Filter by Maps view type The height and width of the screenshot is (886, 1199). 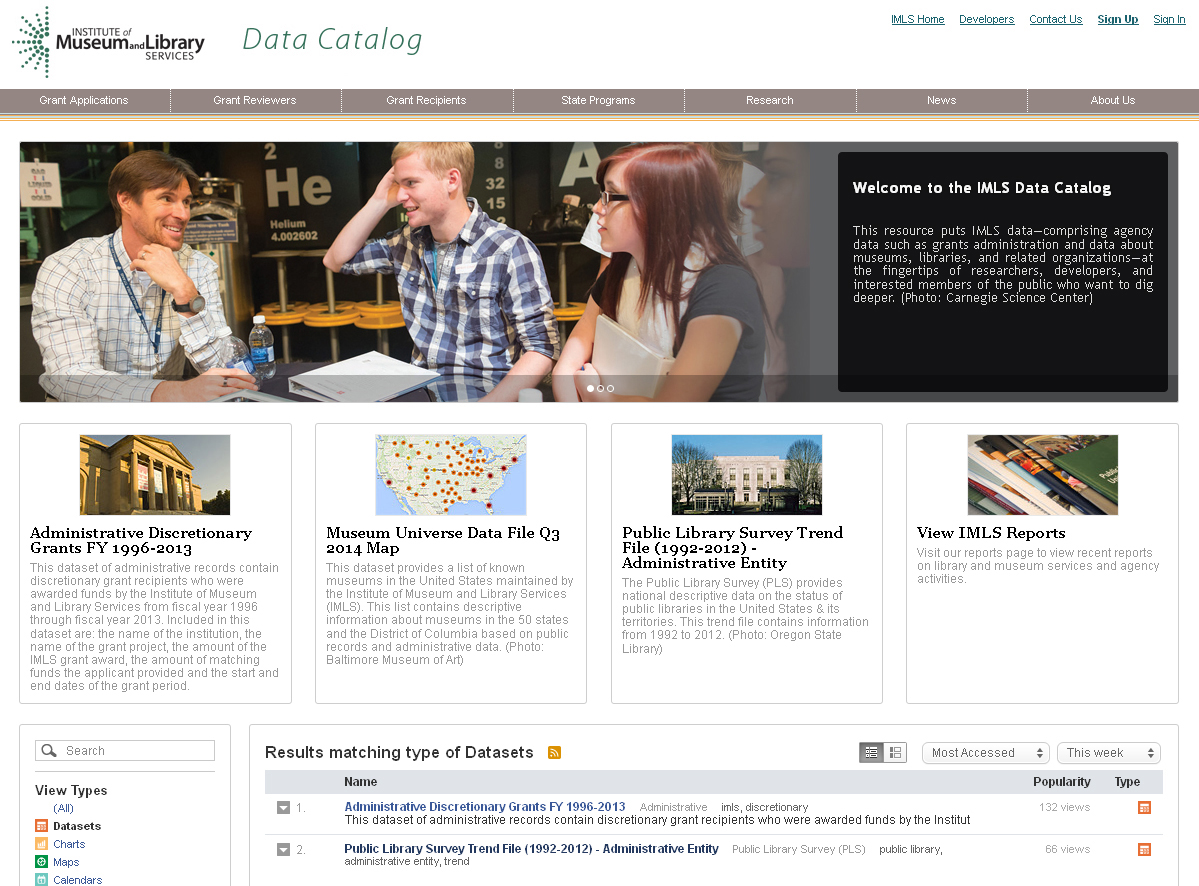point(66,862)
